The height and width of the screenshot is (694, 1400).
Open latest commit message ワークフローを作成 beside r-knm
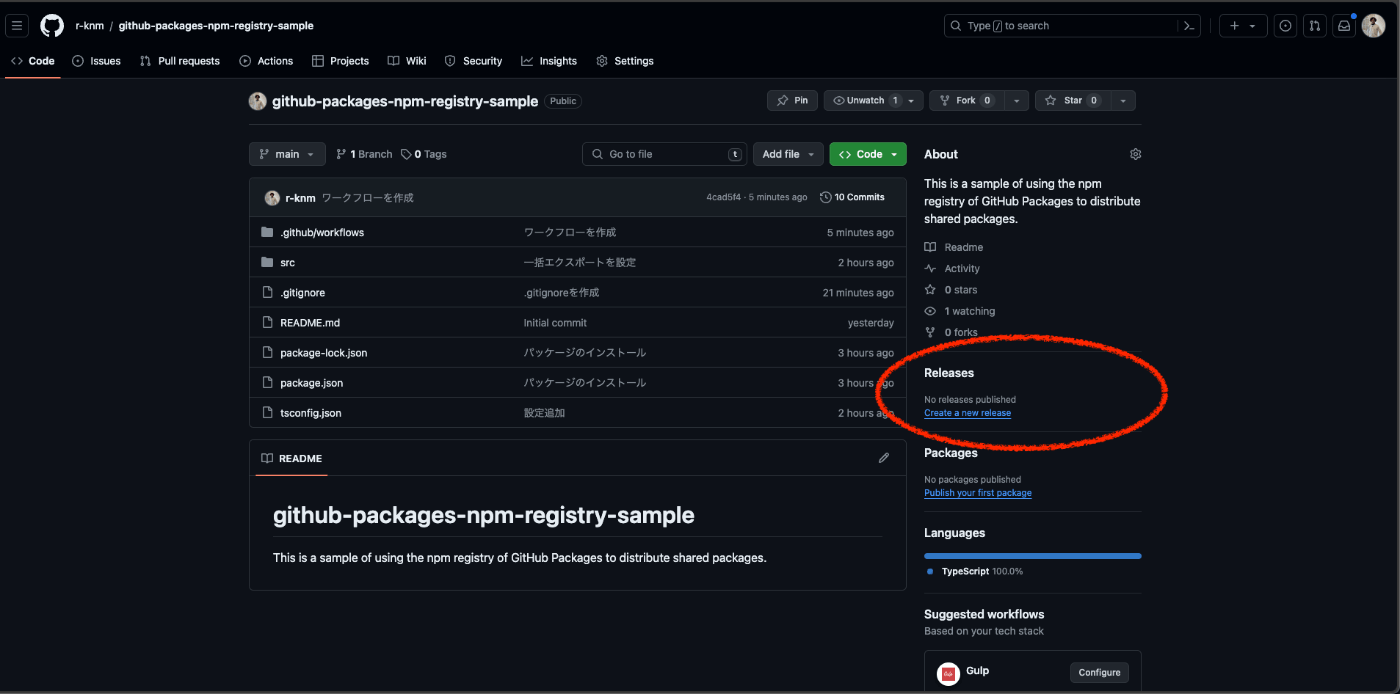pos(367,198)
